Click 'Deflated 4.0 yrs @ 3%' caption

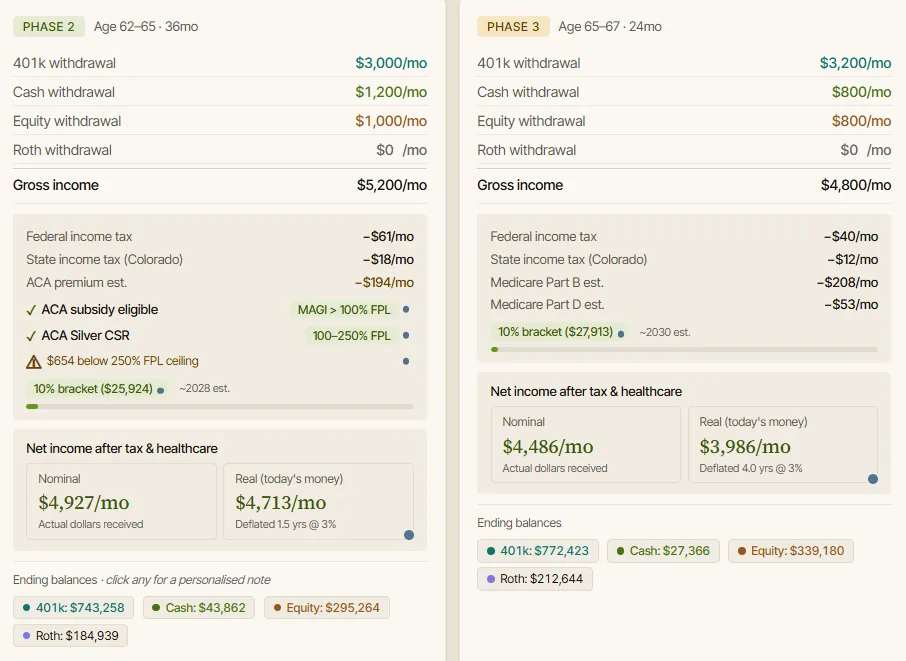tap(751, 468)
